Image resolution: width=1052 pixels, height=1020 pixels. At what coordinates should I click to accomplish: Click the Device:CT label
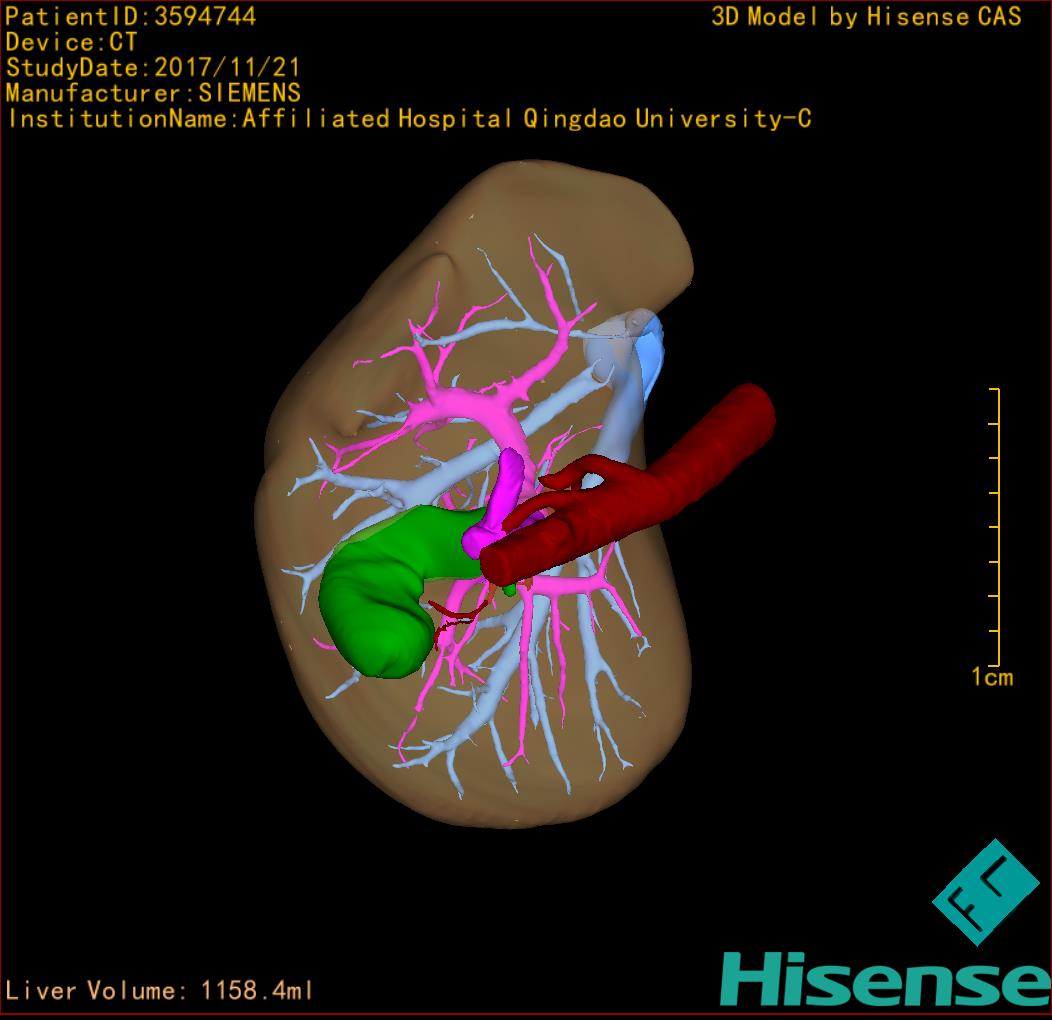click(71, 42)
